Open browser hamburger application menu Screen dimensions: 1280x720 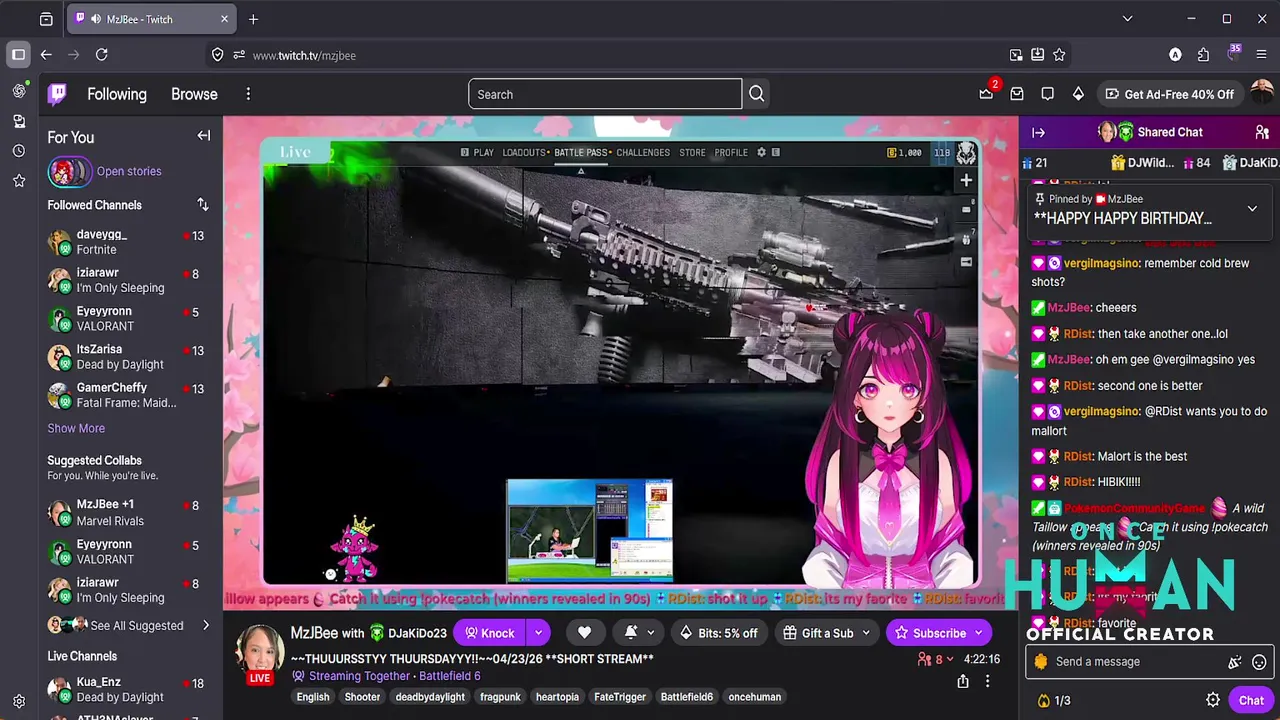(1262, 55)
